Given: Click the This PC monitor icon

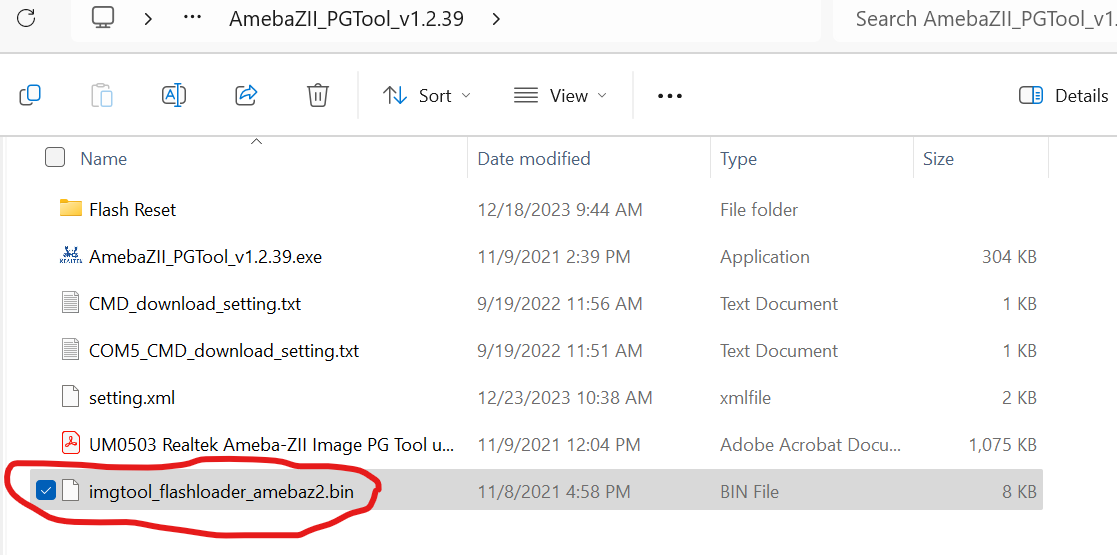Looking at the screenshot, I should tap(103, 18).
